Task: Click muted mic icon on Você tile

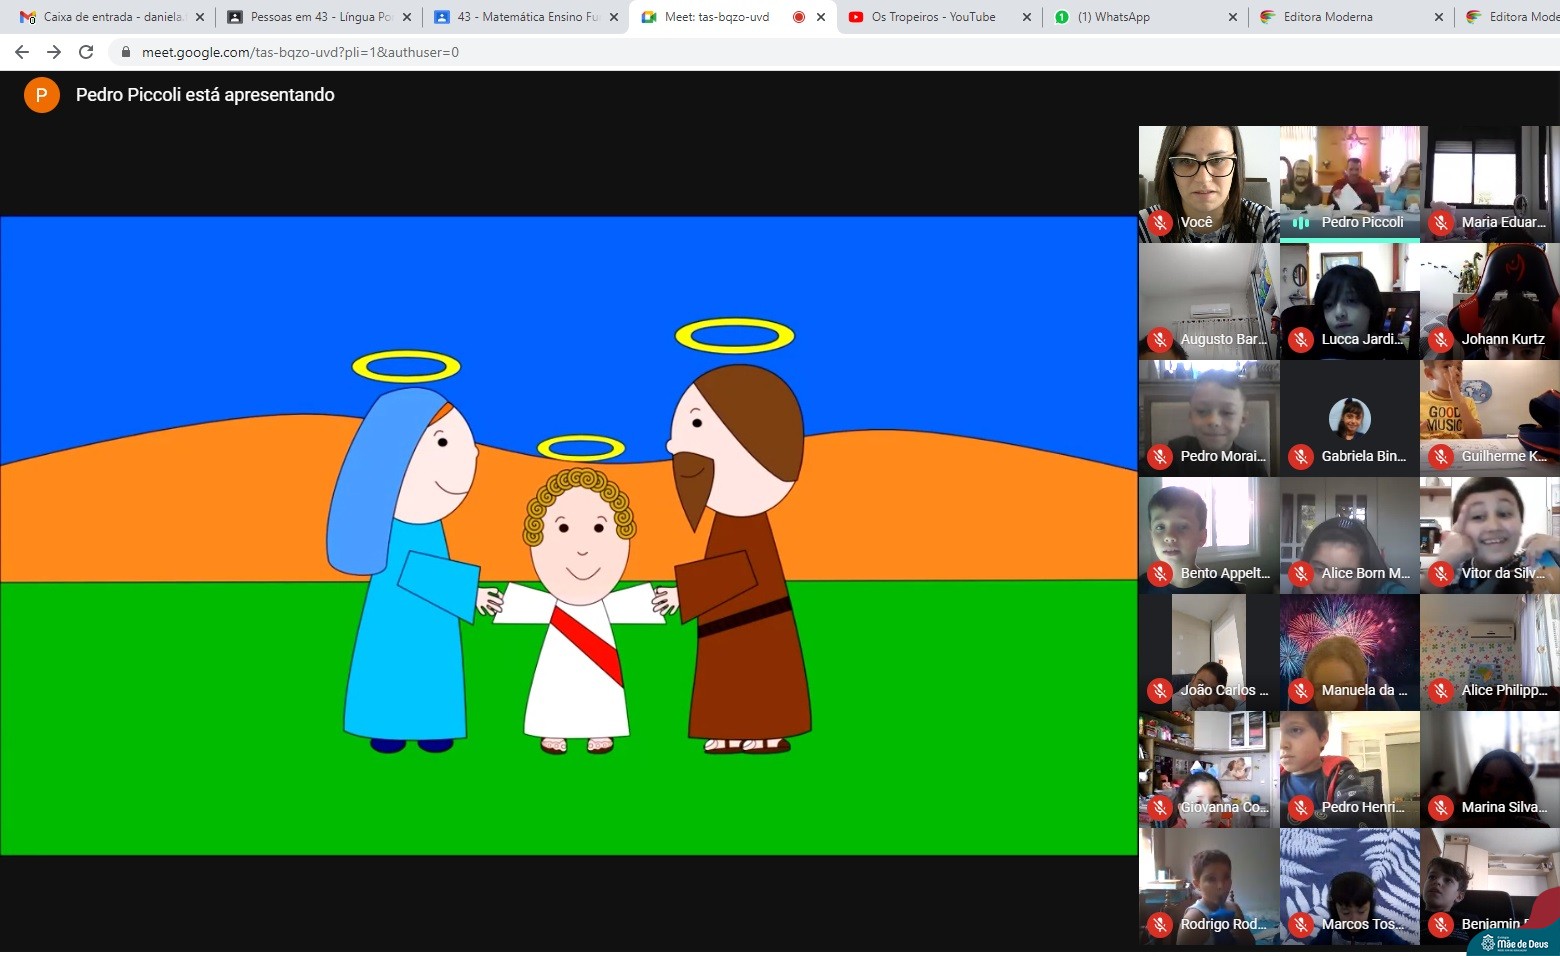Action: pos(1160,223)
